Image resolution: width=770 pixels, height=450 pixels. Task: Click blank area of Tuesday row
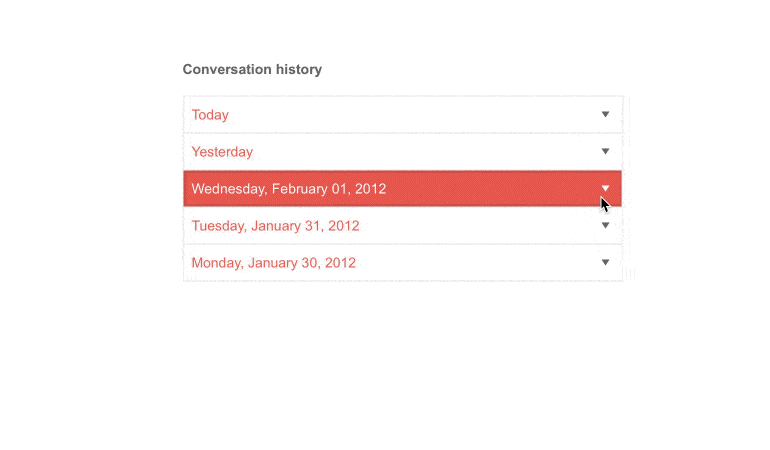click(x=470, y=226)
